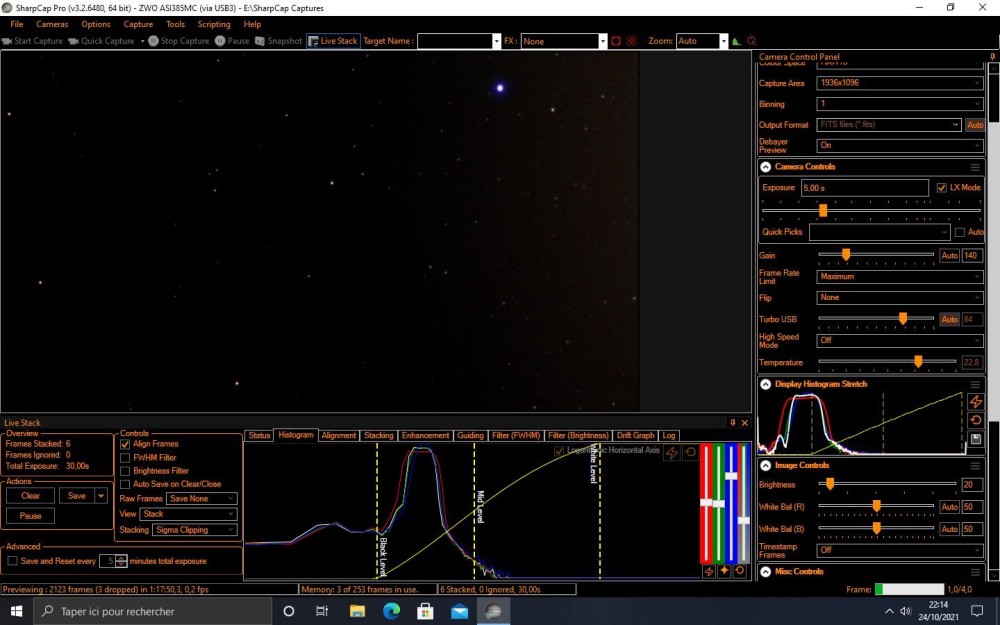Screen dimensions: 1000x625
Task: Open Image Controls section menu icon
Action: click(x=975, y=466)
